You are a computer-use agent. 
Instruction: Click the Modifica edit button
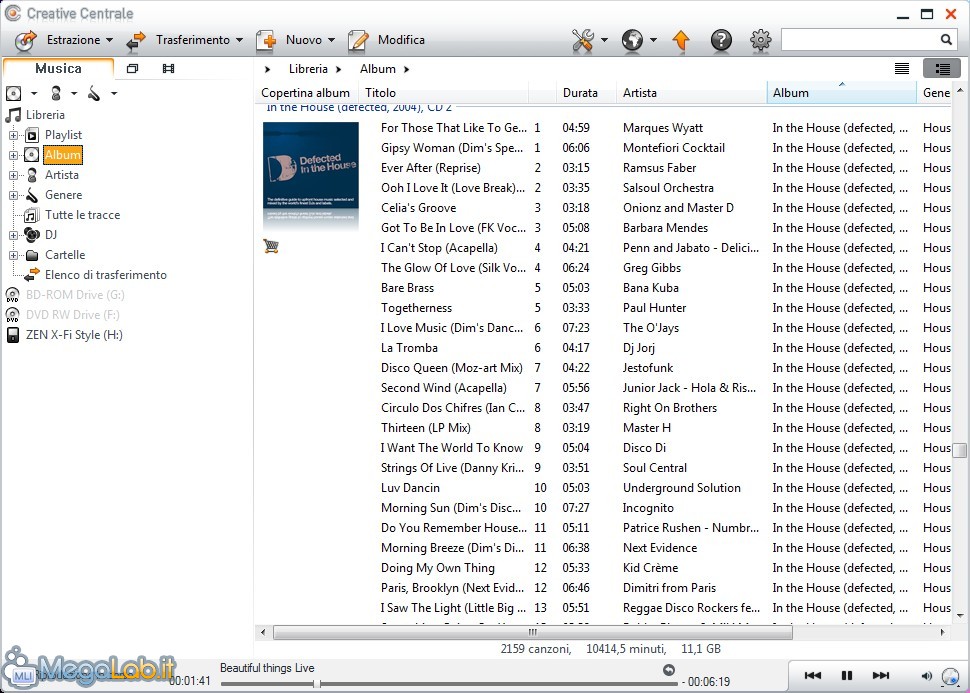(386, 40)
